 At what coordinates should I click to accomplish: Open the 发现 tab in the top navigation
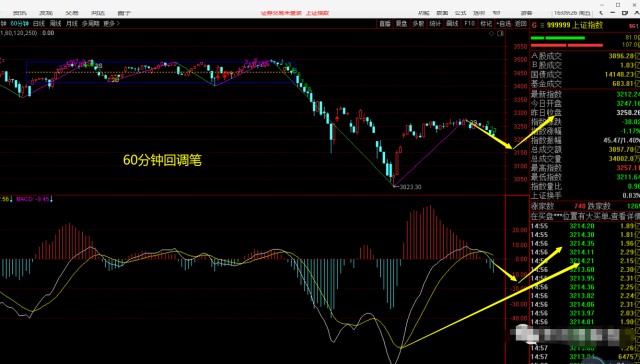coord(46,13)
